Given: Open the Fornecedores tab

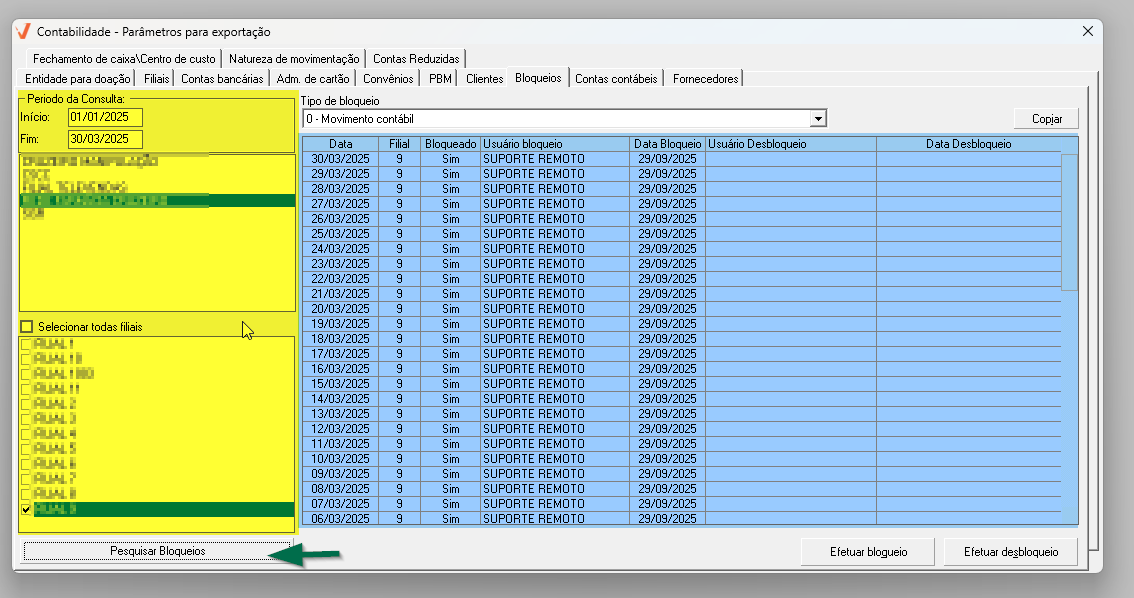Looking at the screenshot, I should 705,78.
